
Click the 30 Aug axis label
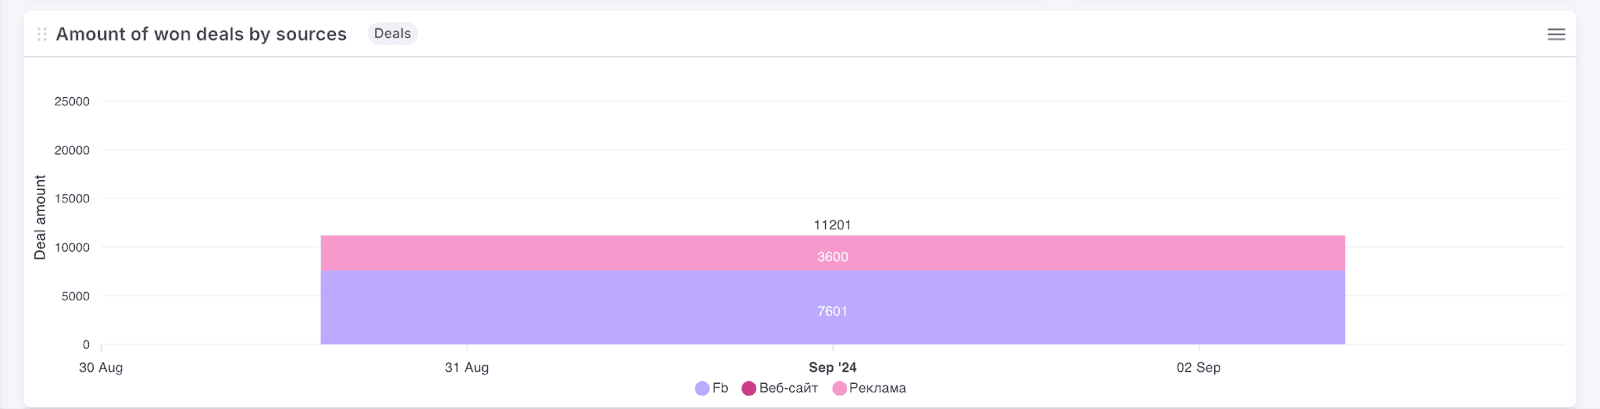pos(101,367)
